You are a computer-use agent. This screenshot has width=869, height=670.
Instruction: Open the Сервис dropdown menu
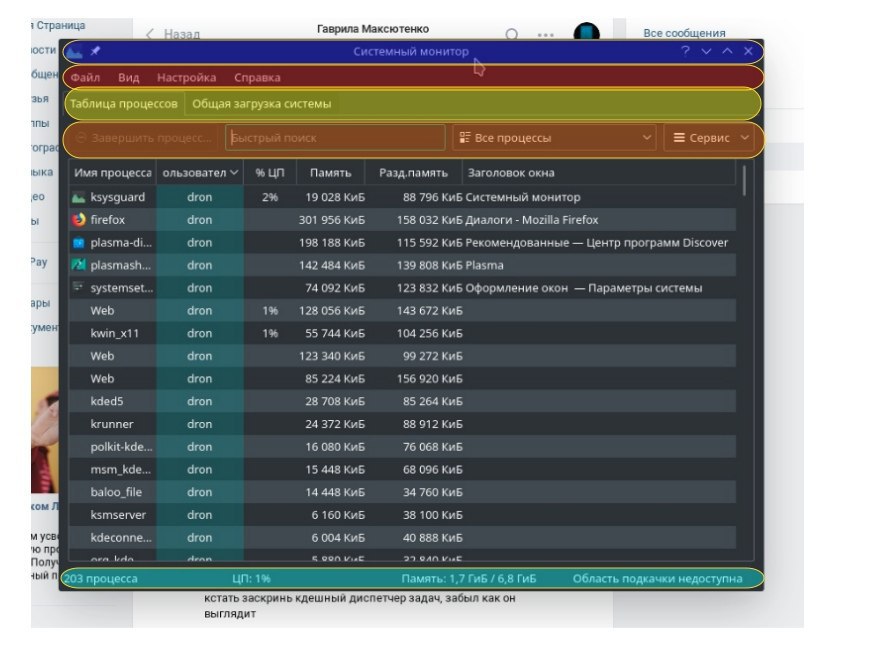click(x=709, y=138)
